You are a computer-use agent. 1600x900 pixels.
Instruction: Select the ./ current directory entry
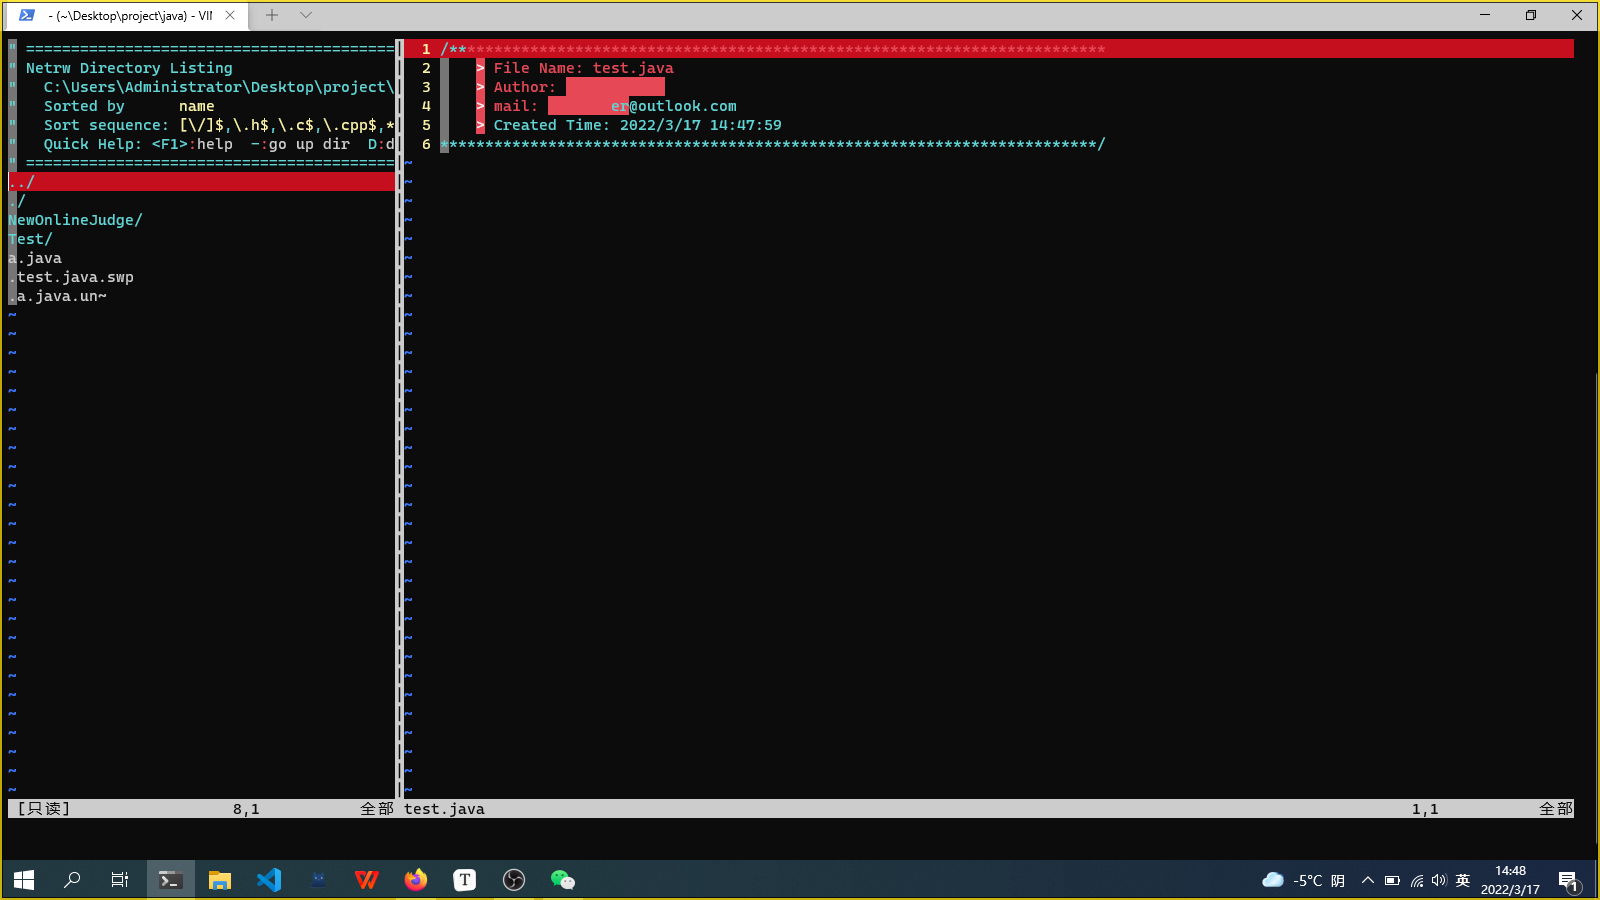[17, 201]
